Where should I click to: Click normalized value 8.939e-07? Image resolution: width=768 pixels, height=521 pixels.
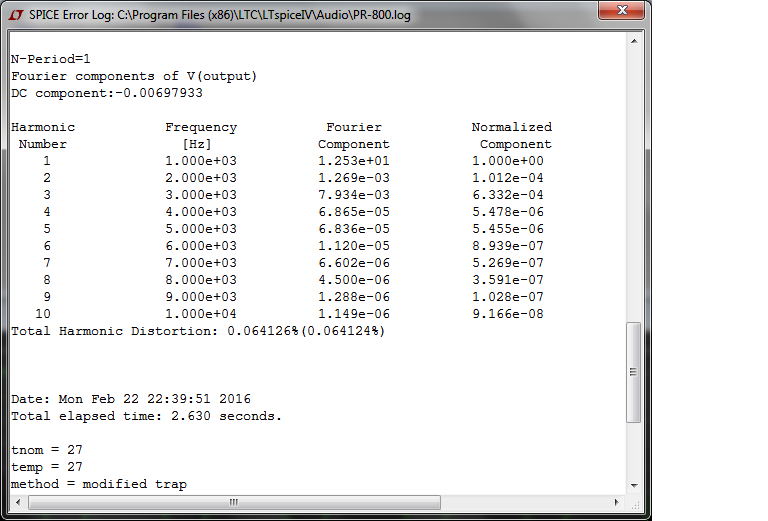(x=507, y=246)
